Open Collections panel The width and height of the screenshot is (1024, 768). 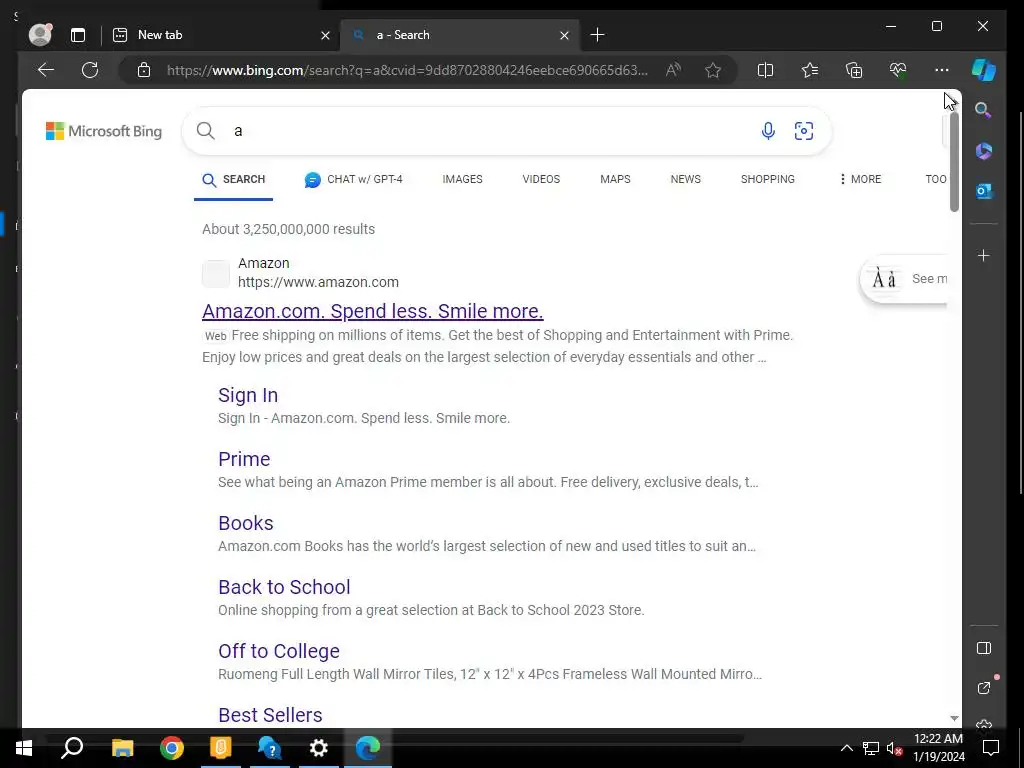[854, 70]
